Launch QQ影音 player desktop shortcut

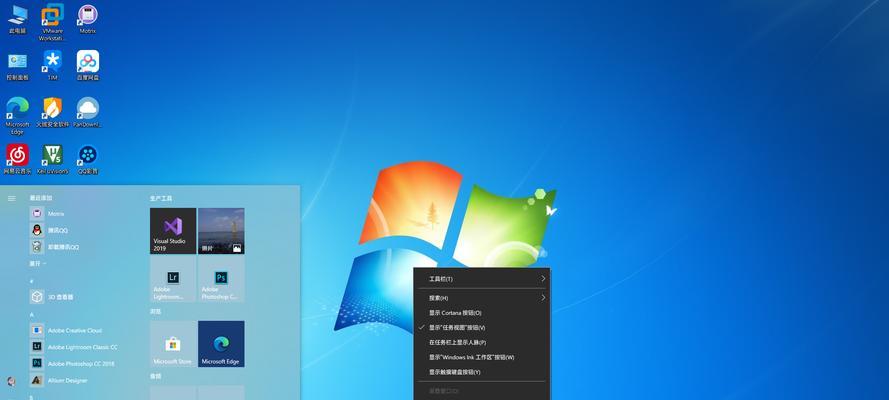click(87, 159)
